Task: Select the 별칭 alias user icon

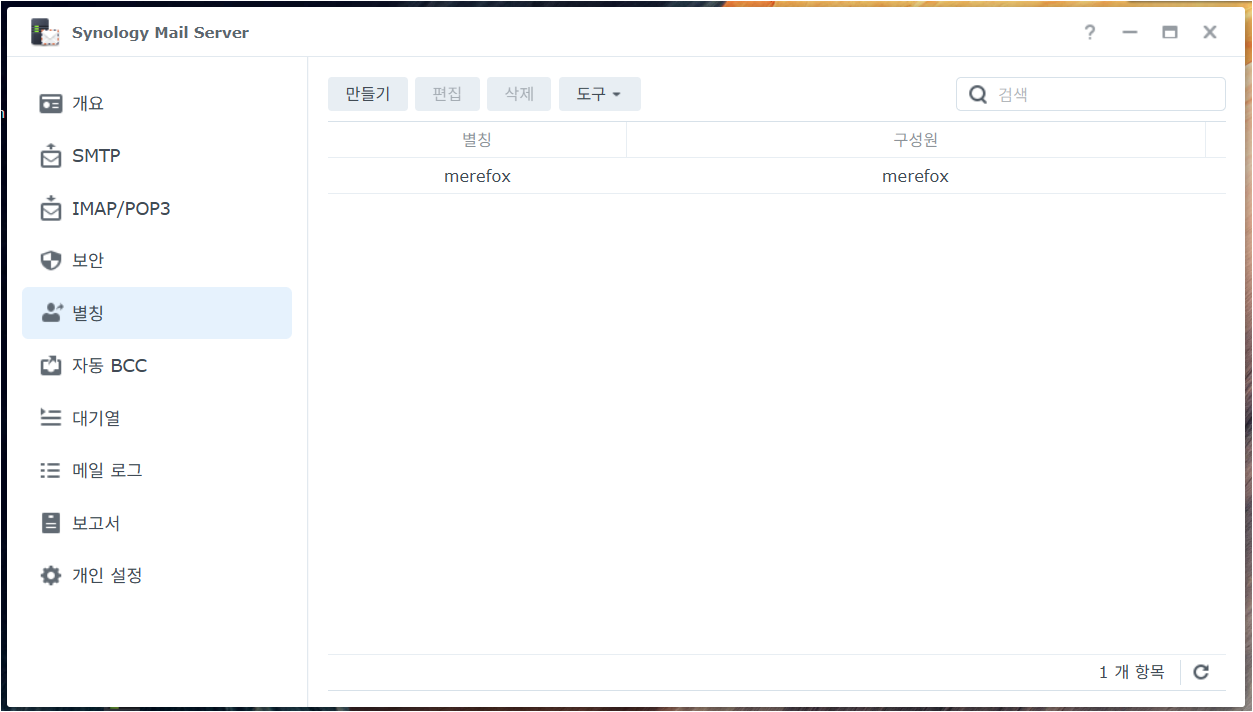Action: coord(51,312)
